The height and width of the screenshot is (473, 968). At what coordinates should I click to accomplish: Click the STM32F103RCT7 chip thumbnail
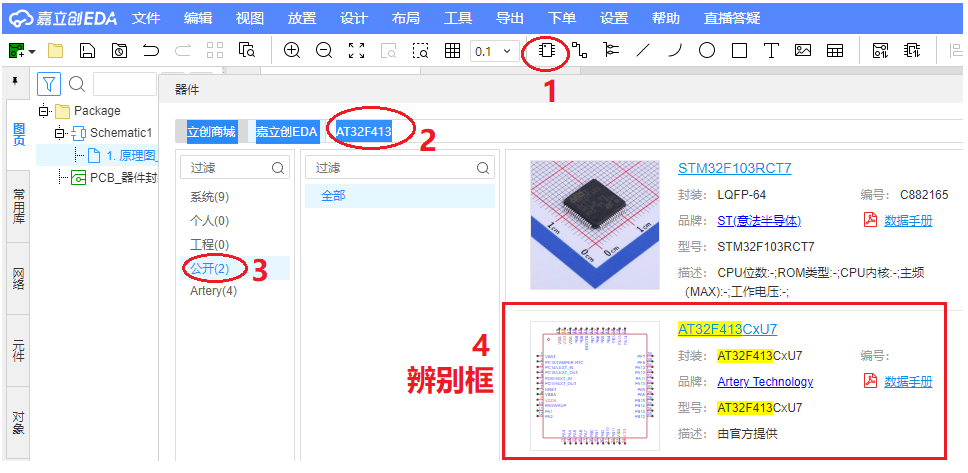582,224
